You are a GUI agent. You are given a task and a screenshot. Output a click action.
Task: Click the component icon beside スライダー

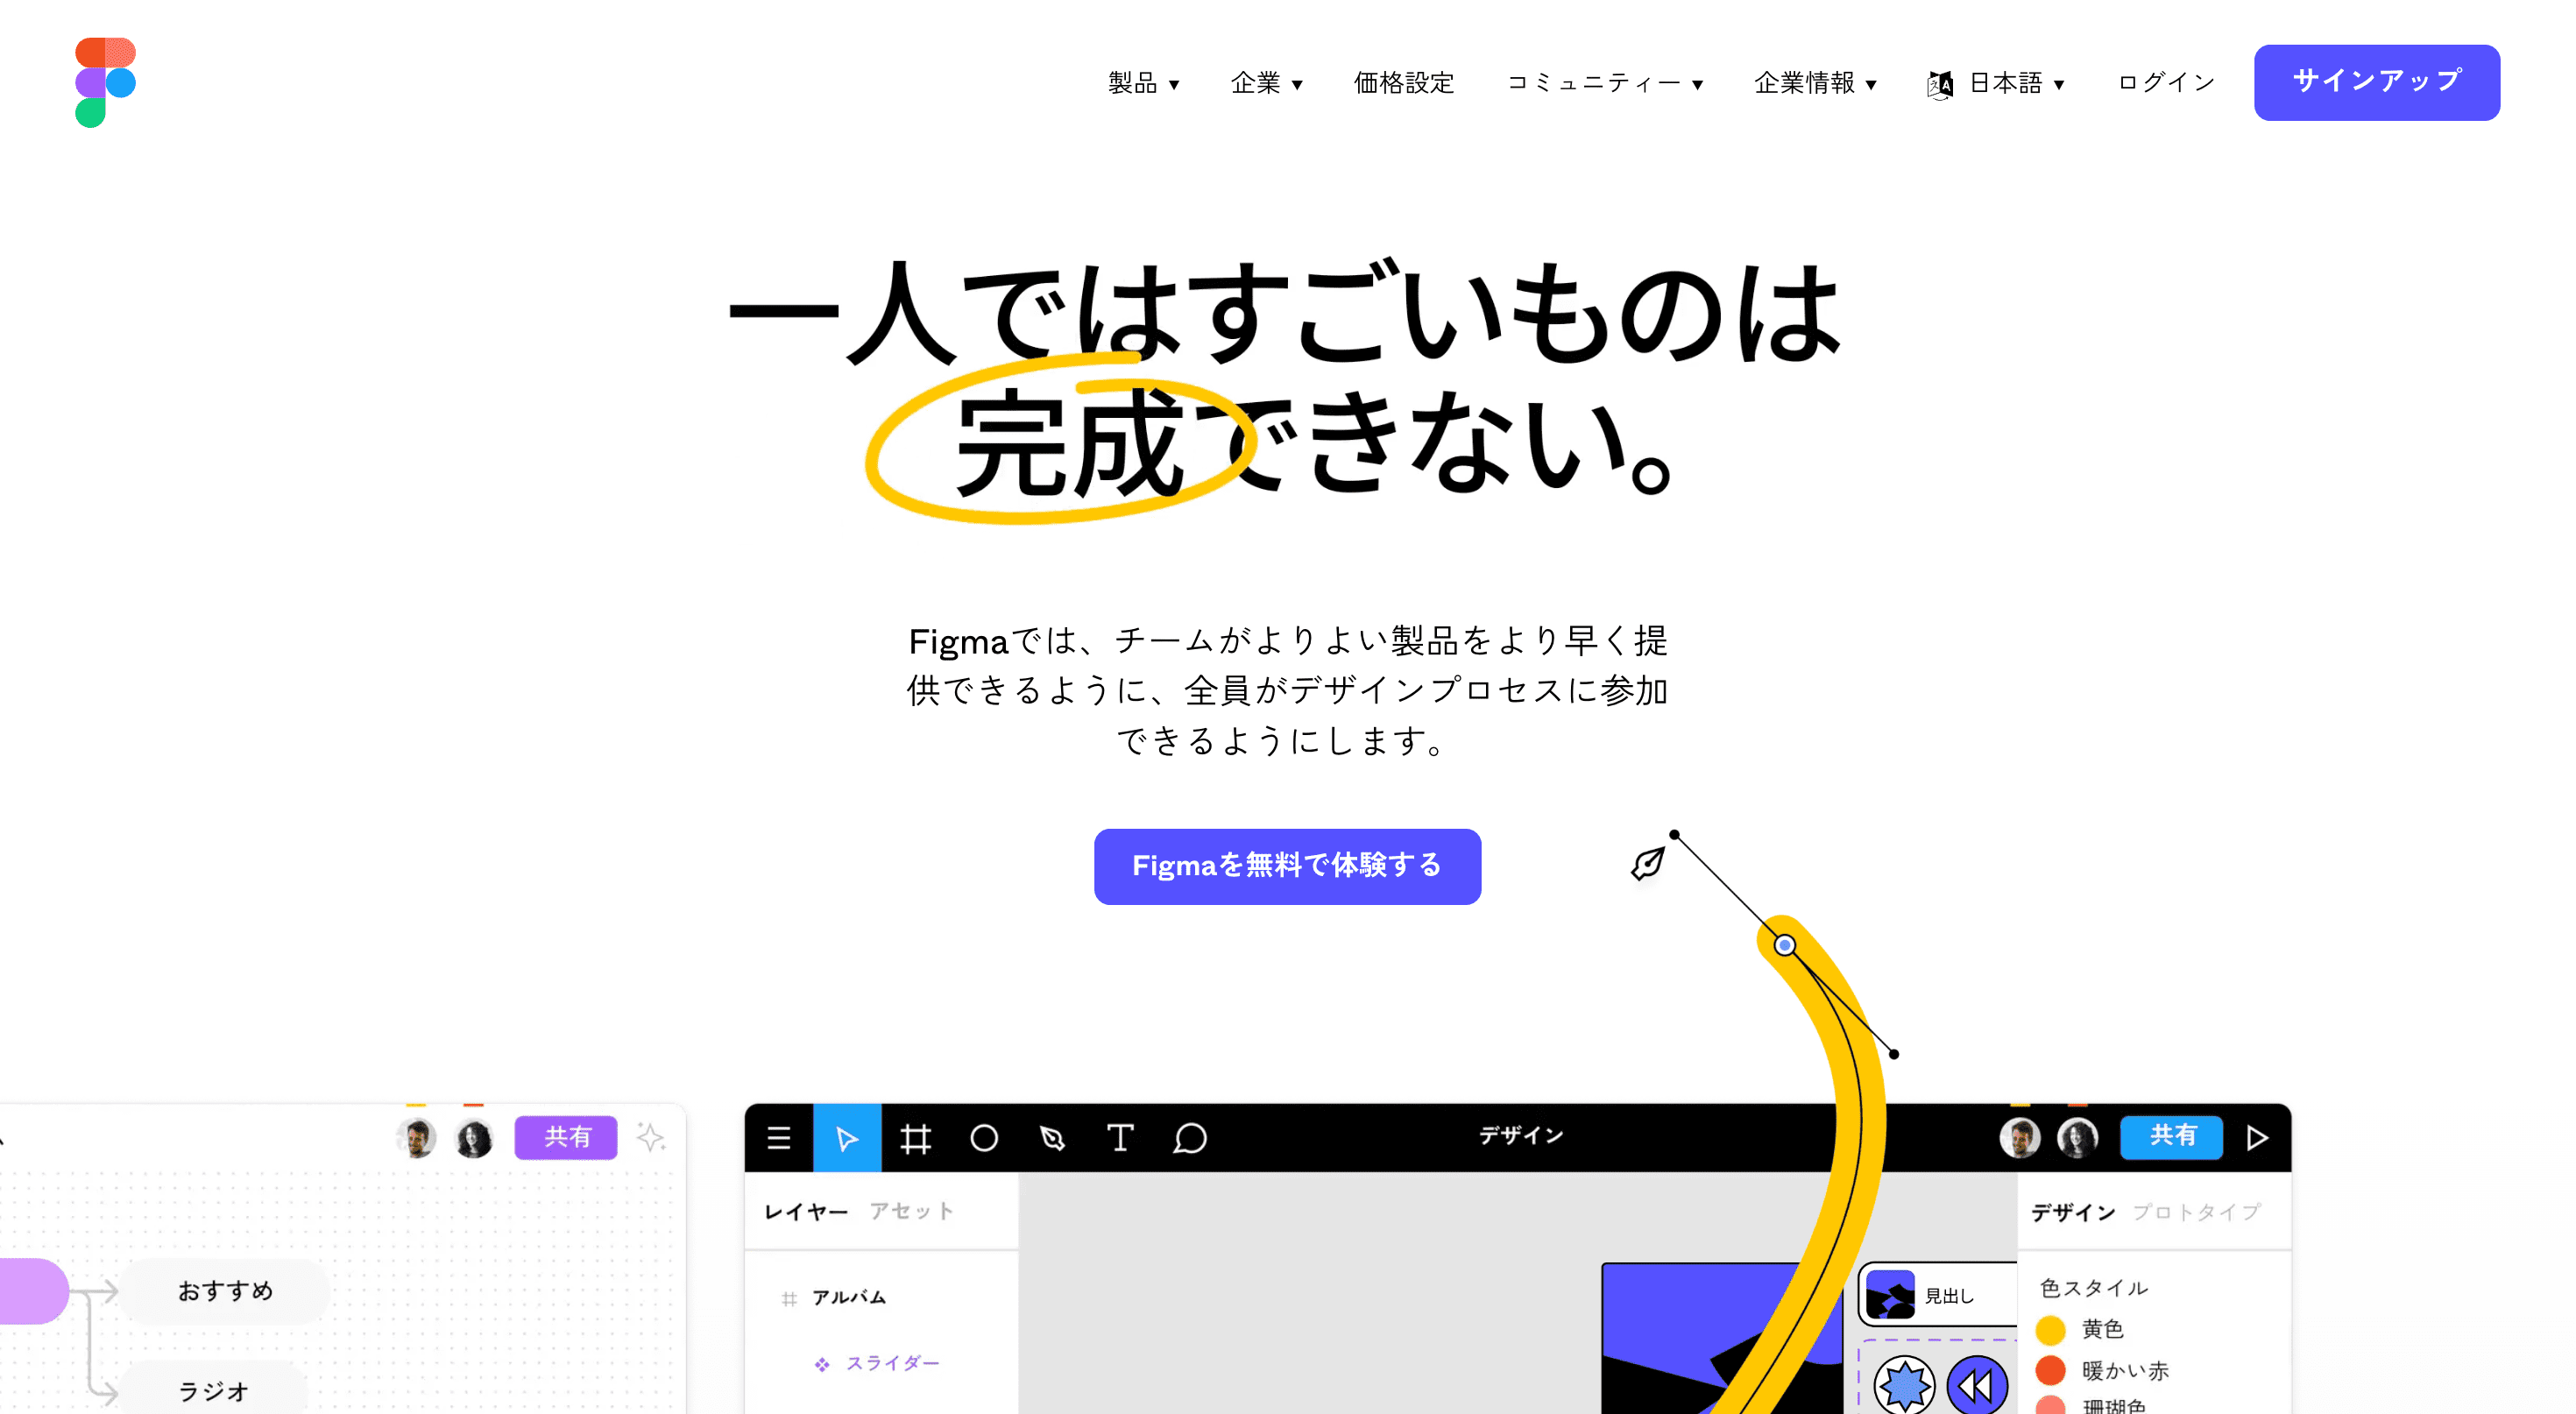tap(821, 1364)
